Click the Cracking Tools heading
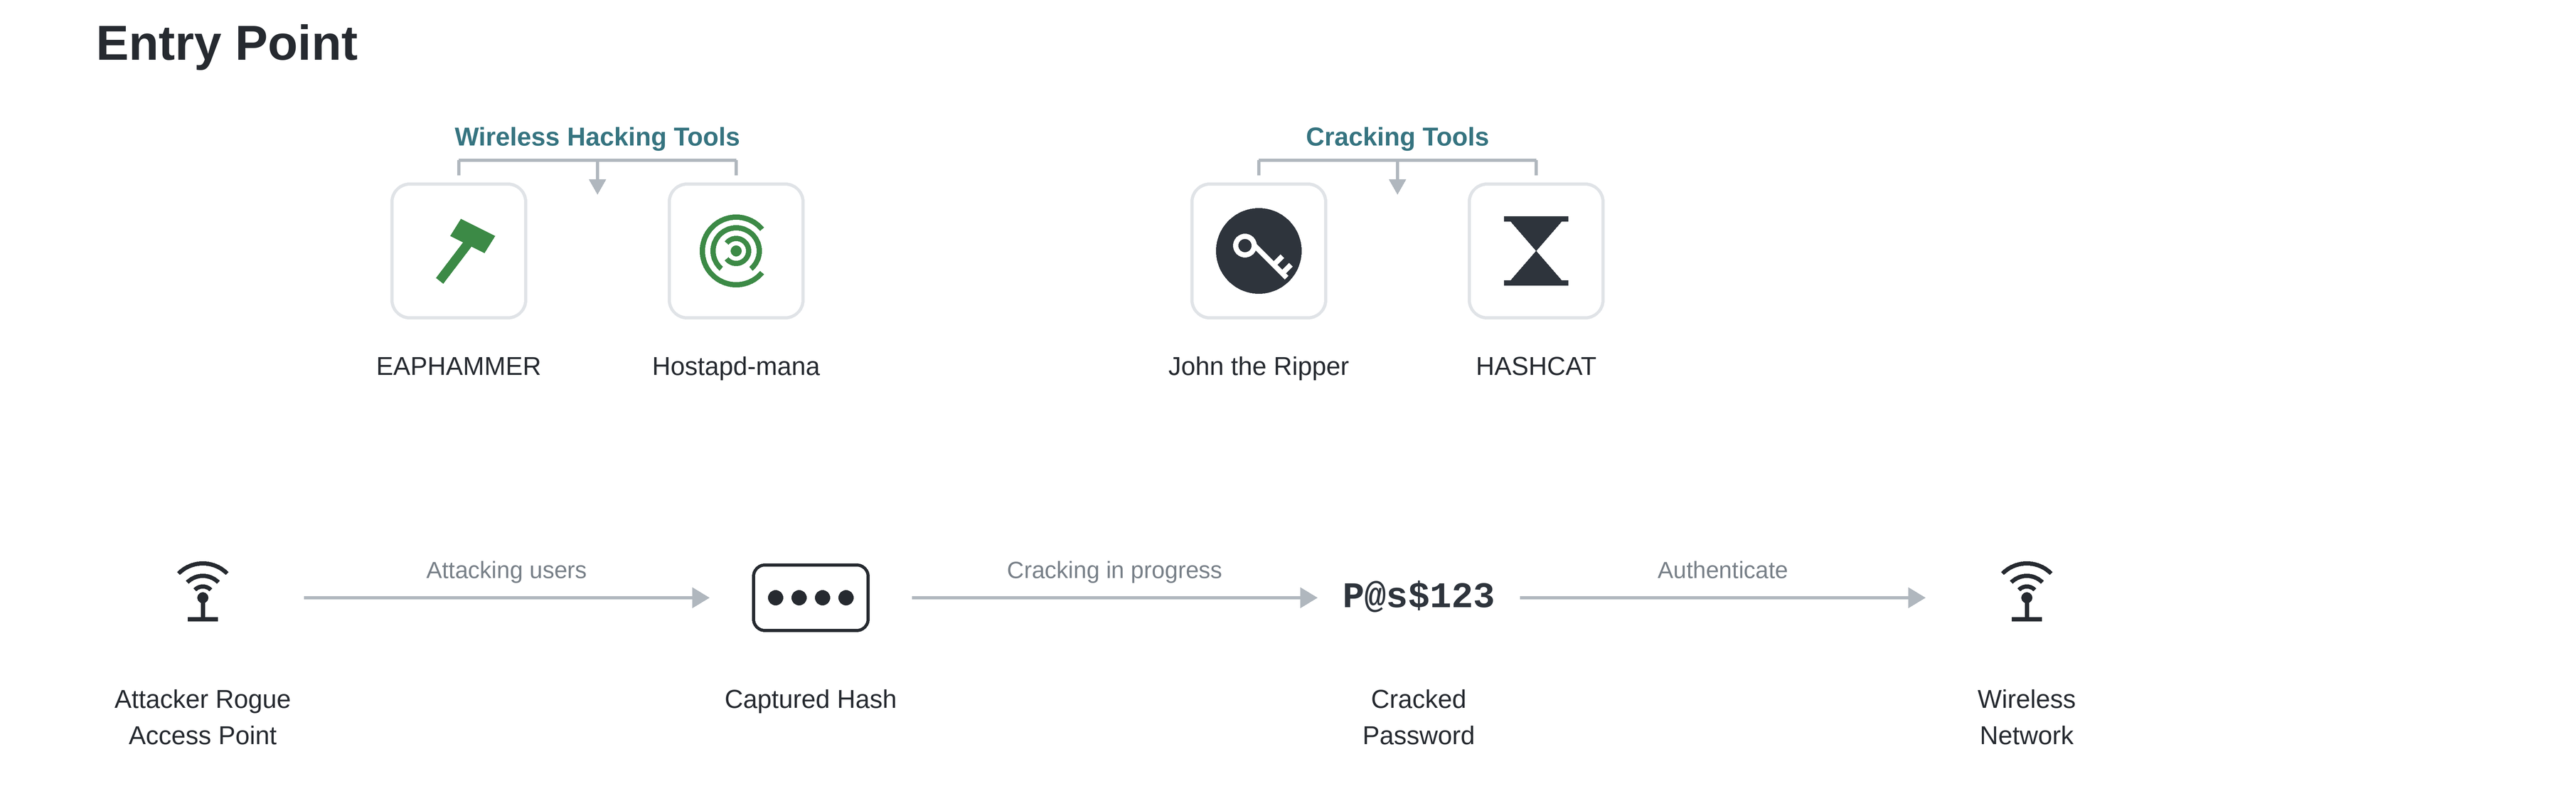The image size is (2560, 811). click(1396, 137)
